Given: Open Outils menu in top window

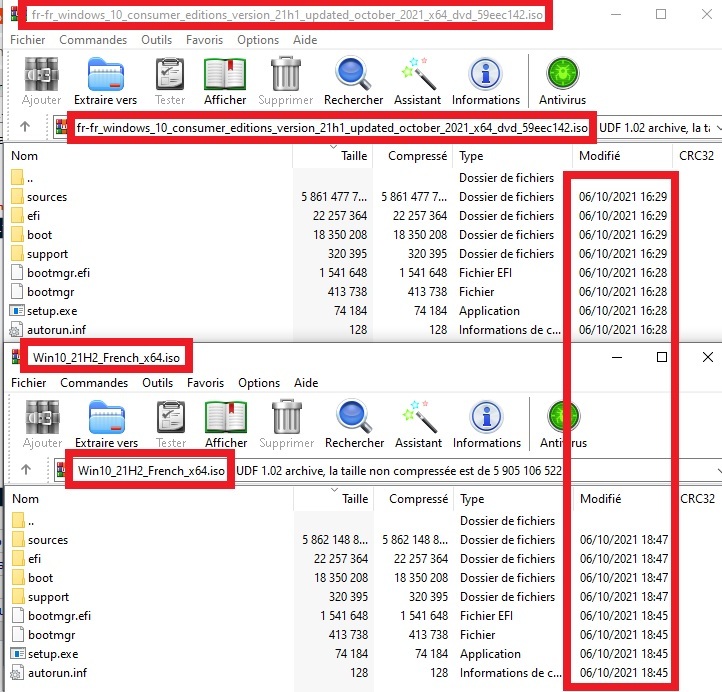Looking at the screenshot, I should (157, 40).
